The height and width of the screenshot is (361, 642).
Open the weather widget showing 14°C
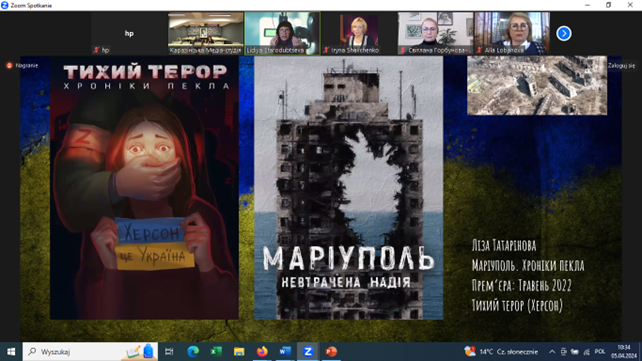(501, 352)
